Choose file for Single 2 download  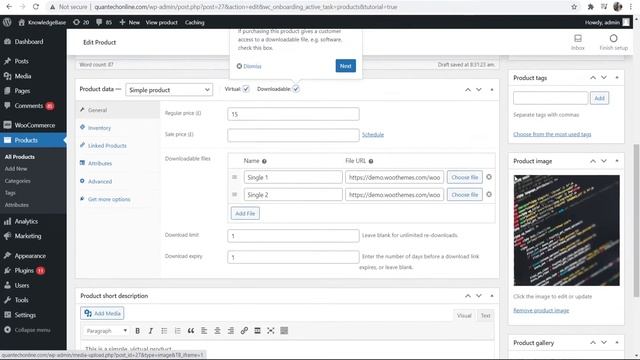coord(464,195)
